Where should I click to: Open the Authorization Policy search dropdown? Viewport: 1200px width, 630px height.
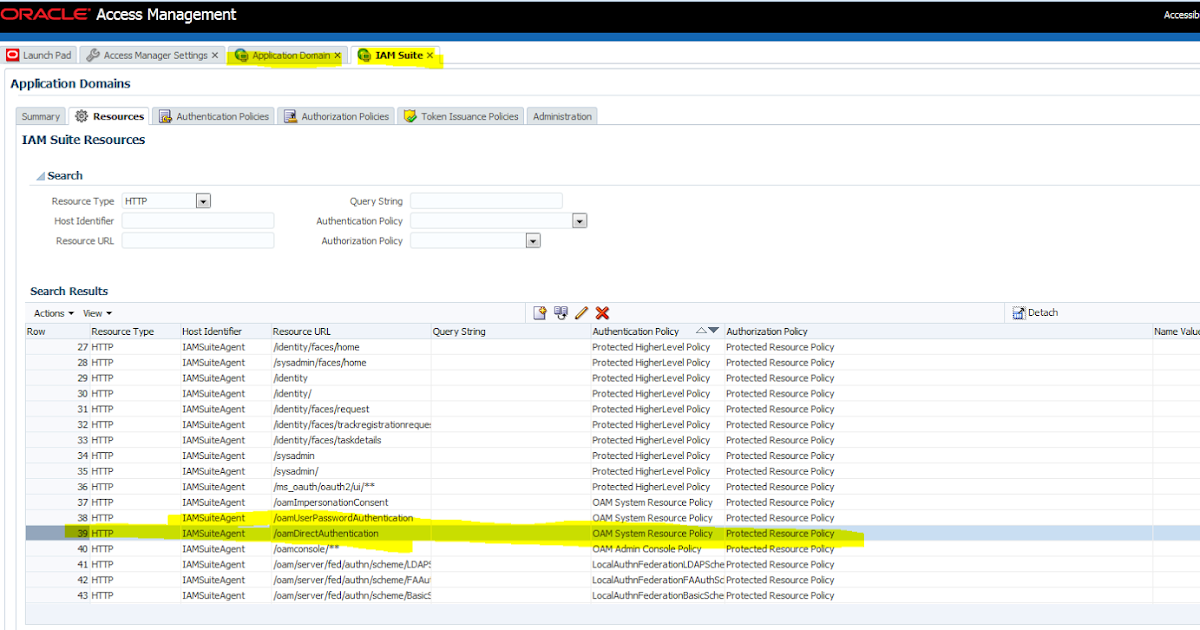pos(533,241)
